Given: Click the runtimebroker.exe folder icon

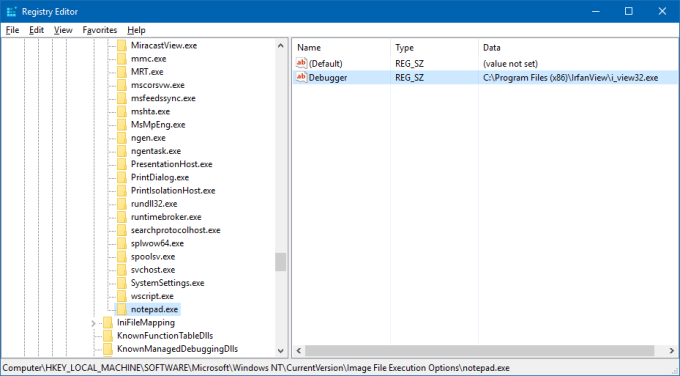Looking at the screenshot, I should pos(122,217).
